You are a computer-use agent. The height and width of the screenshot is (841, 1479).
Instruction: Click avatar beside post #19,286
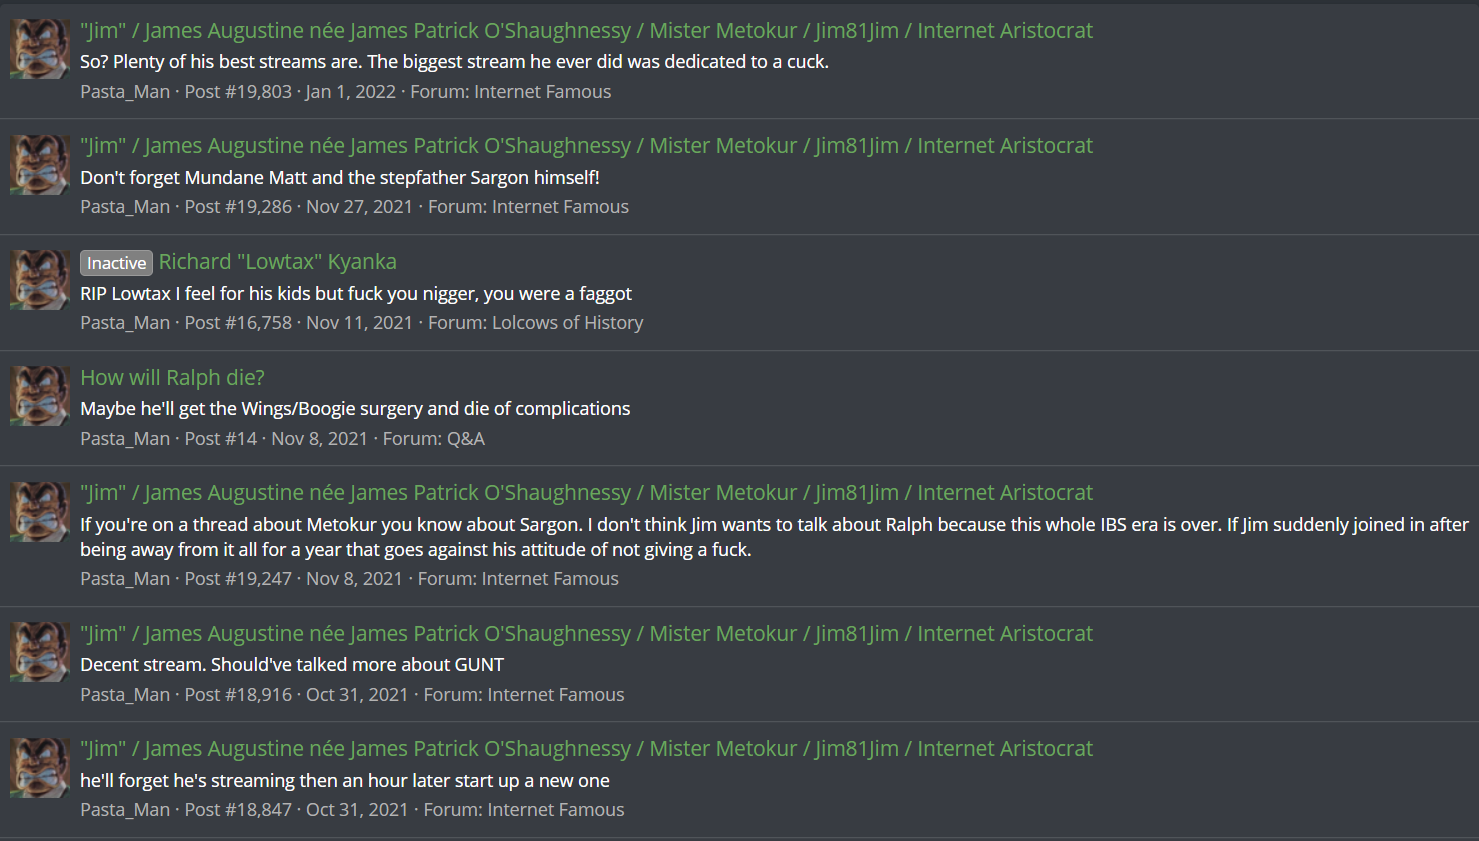click(40, 165)
